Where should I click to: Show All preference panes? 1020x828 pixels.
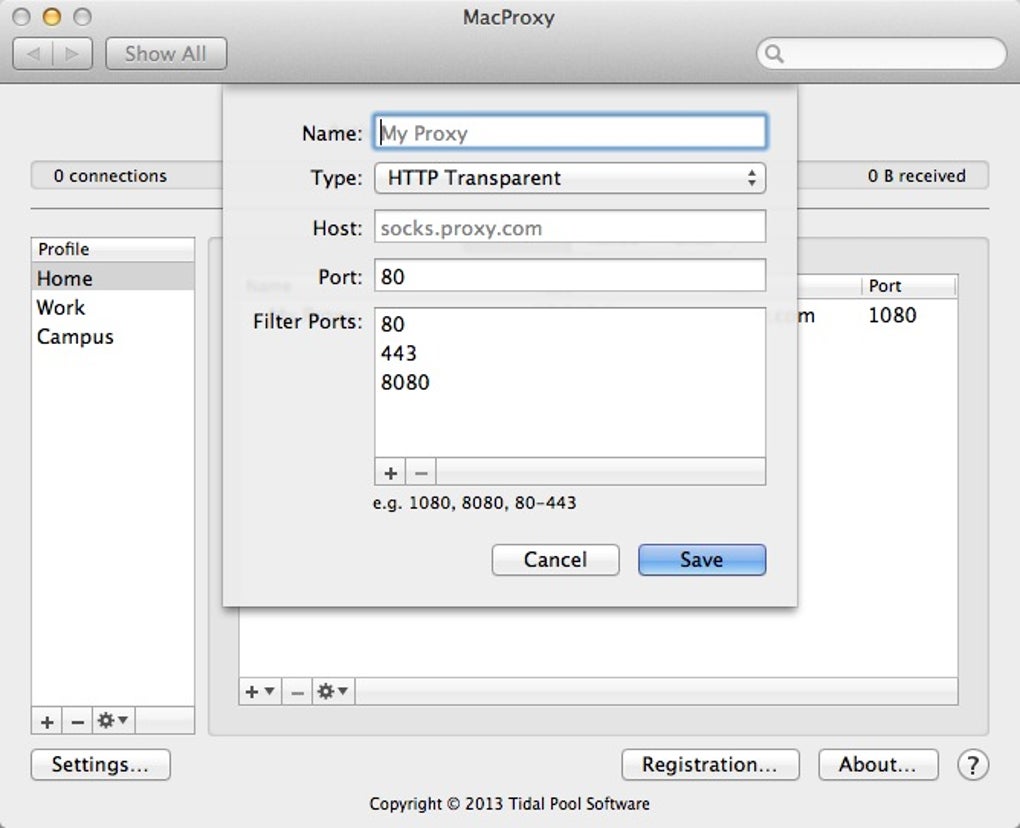click(x=166, y=53)
